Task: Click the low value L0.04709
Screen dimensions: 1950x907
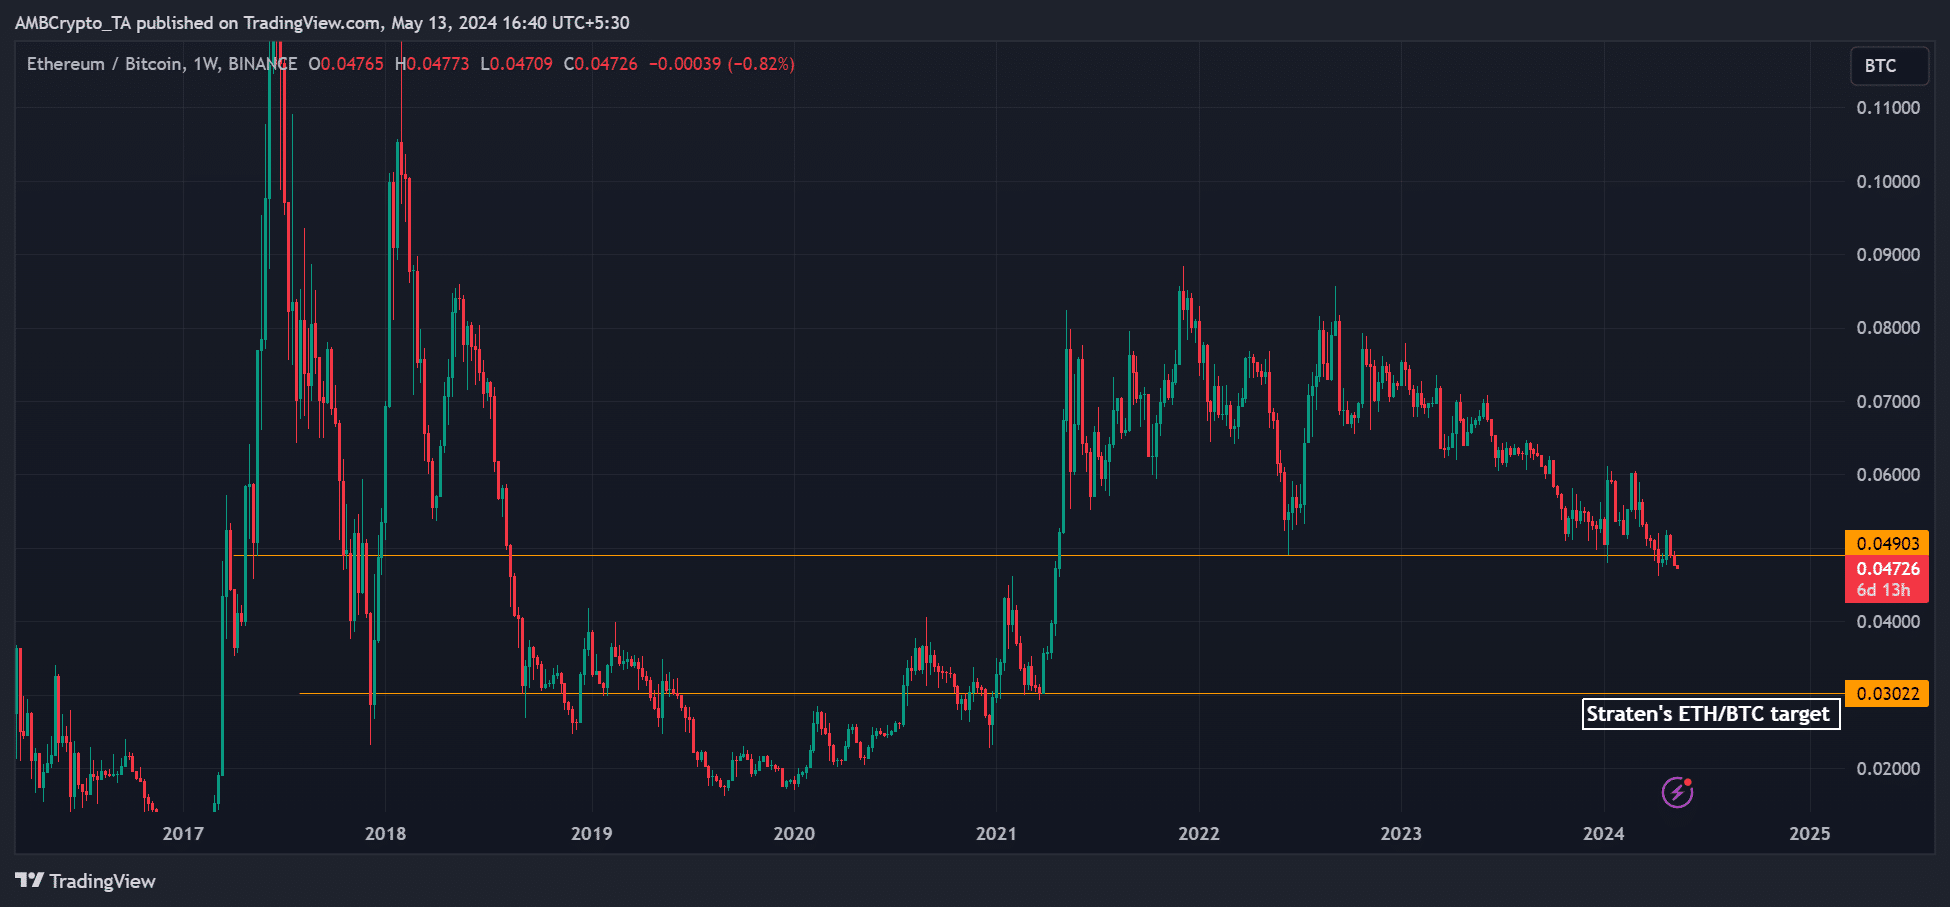Action: coord(516,64)
